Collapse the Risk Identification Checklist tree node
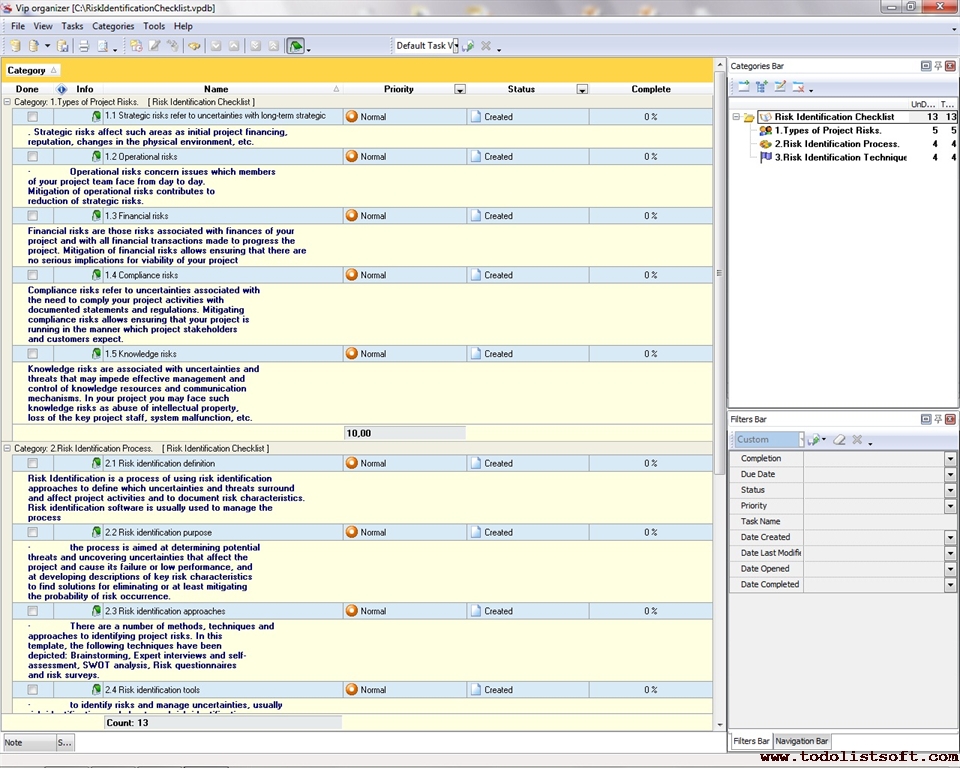 [736, 117]
